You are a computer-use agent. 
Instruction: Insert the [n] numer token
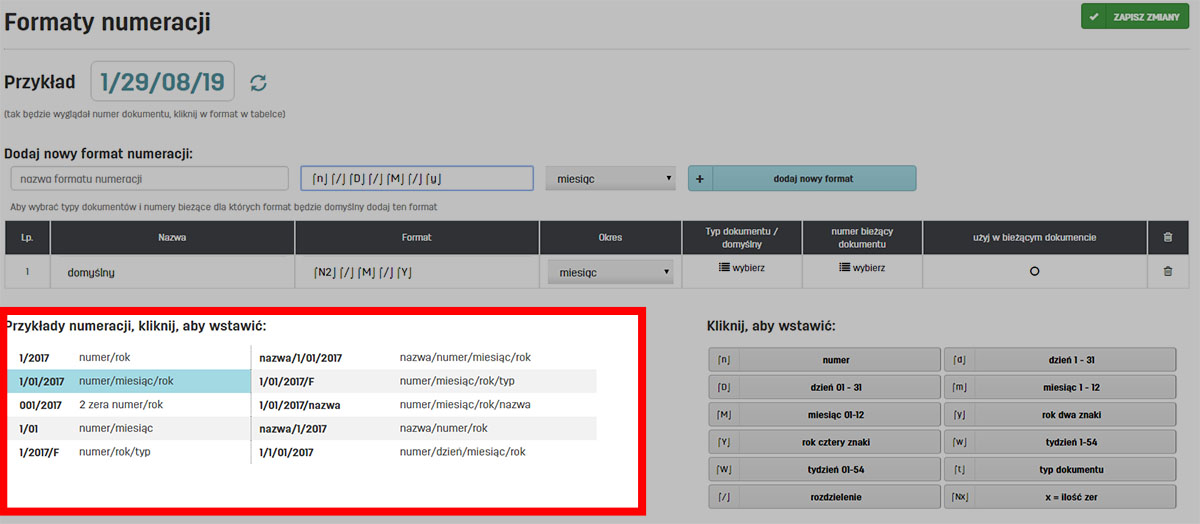[x=824, y=360]
